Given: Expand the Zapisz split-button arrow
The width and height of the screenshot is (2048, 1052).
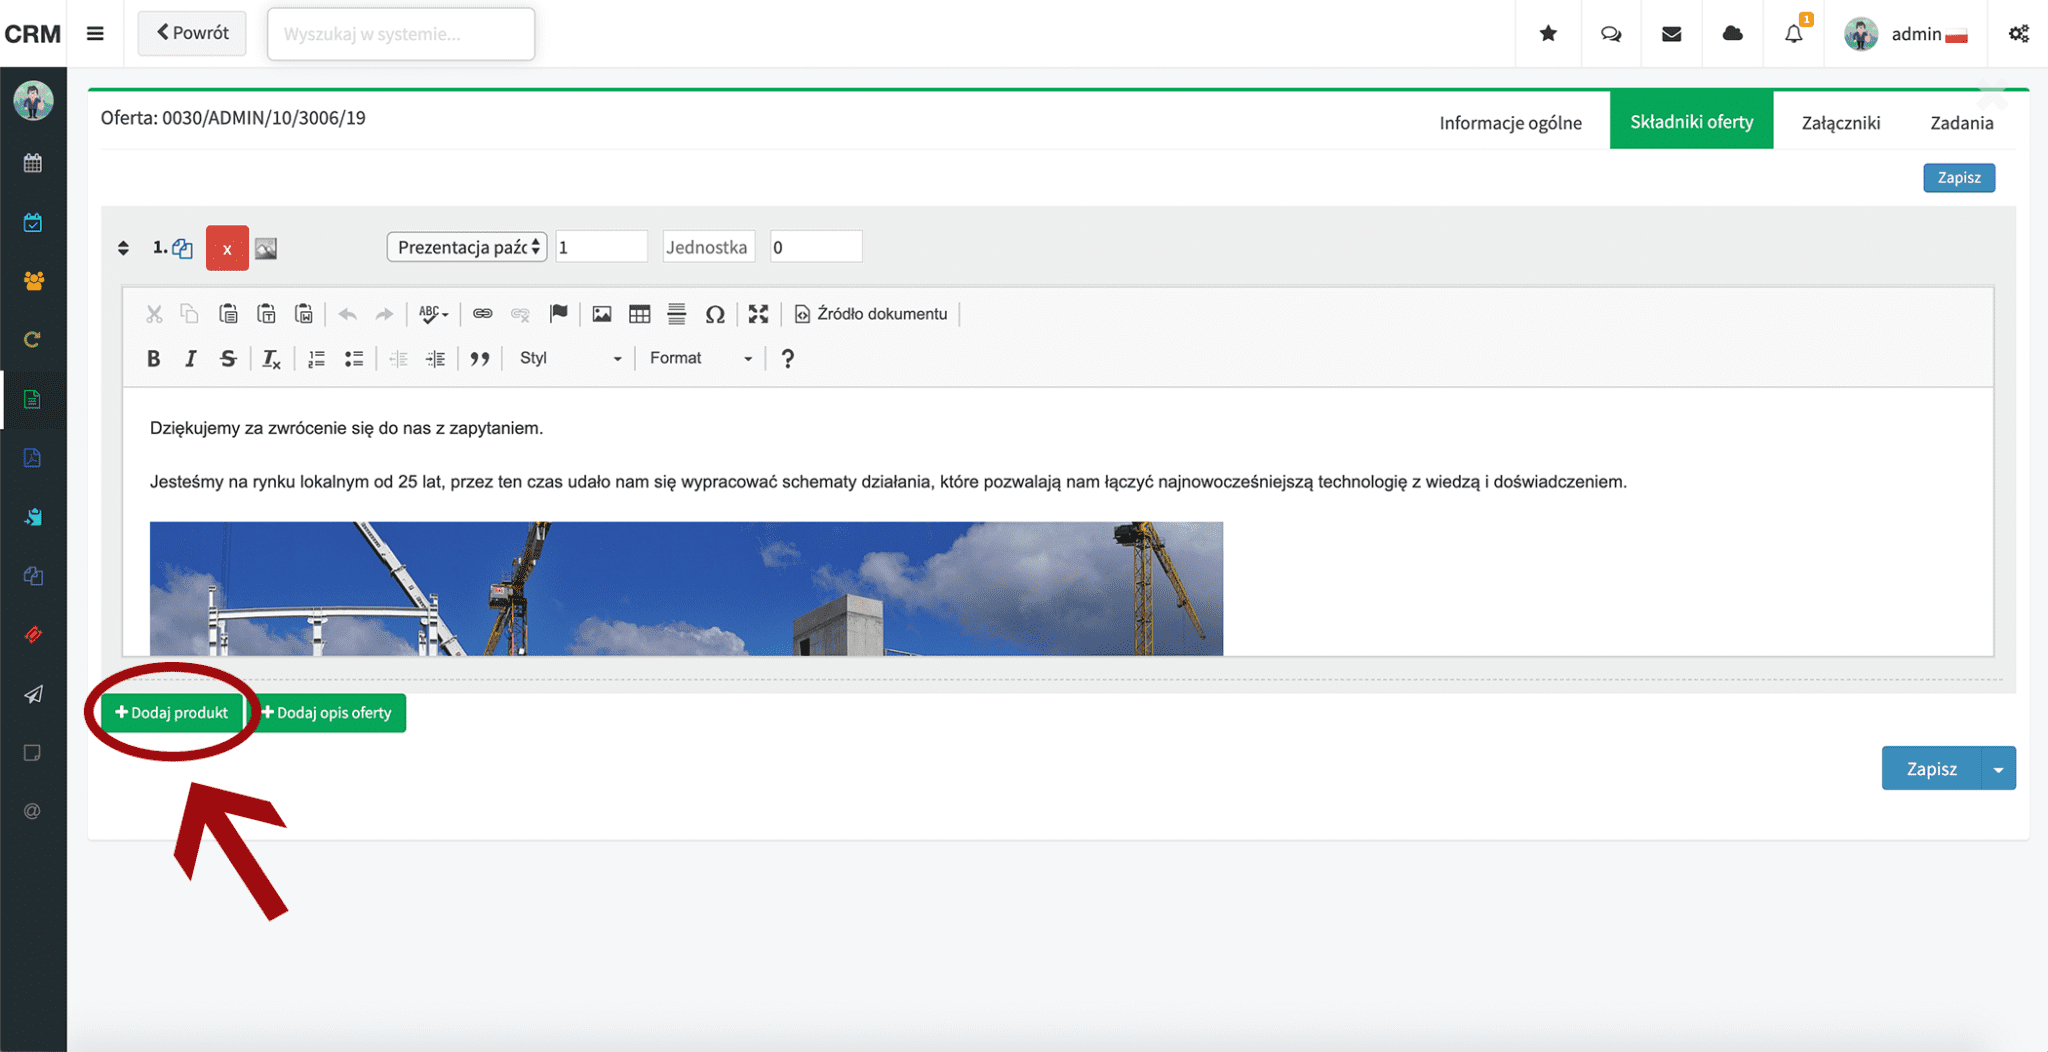Looking at the screenshot, I should pos(1998,768).
